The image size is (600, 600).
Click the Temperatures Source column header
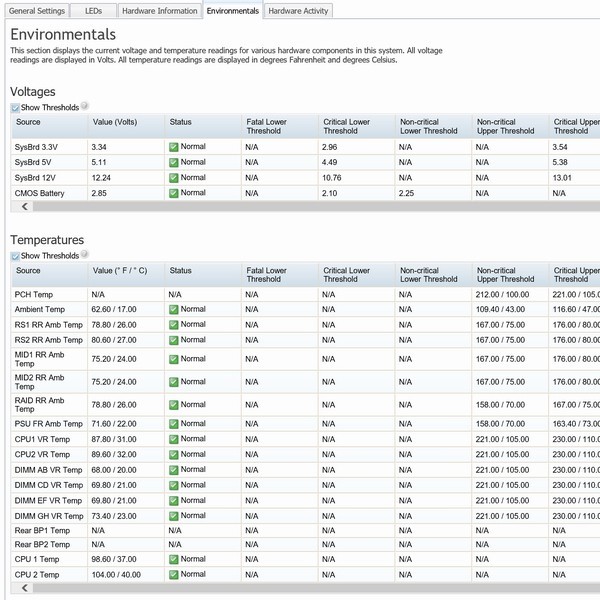[x=50, y=275]
